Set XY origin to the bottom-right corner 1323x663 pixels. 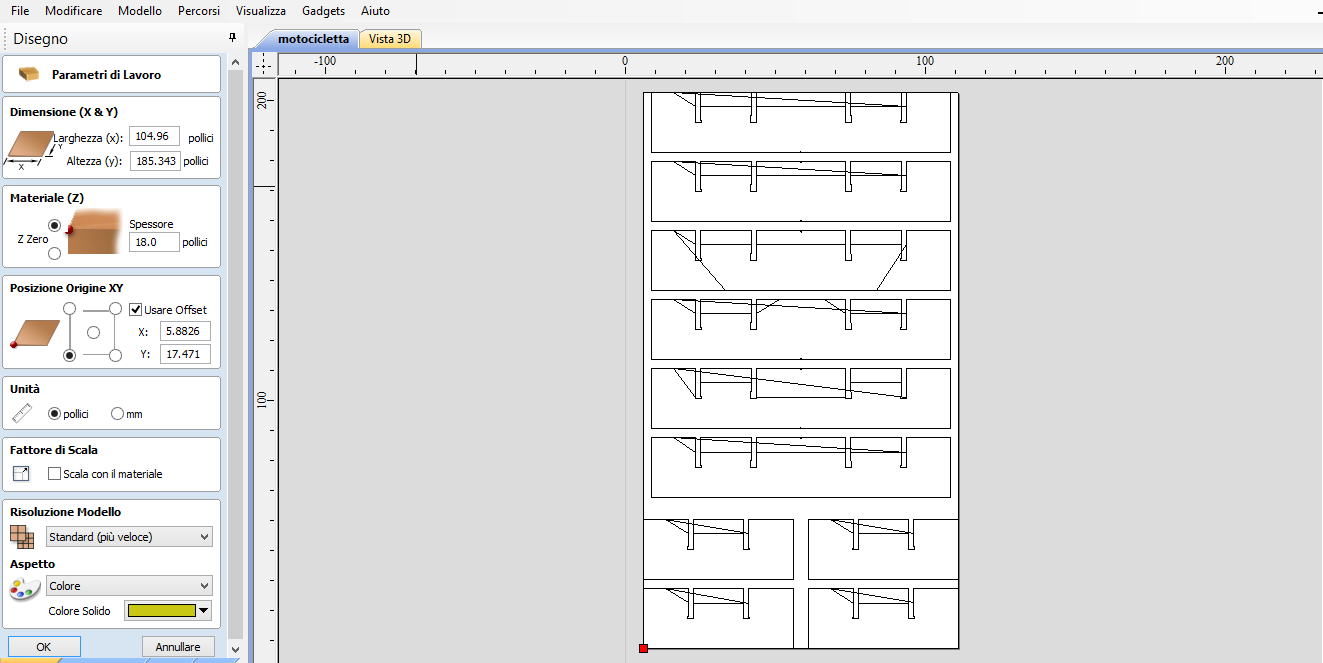pos(116,355)
